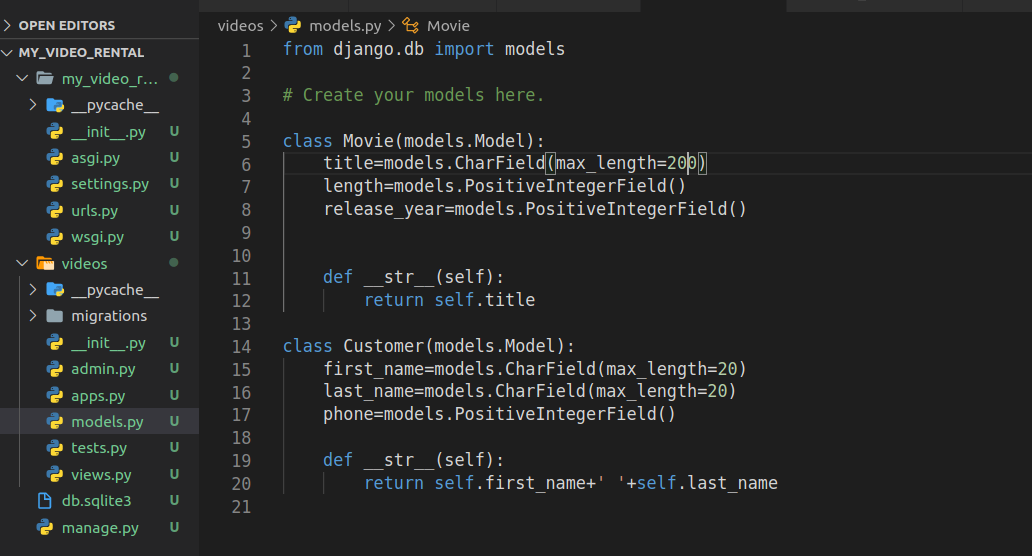Click U status badge beside settings.py
Viewport: 1032px width, 556px height.
tap(174, 184)
